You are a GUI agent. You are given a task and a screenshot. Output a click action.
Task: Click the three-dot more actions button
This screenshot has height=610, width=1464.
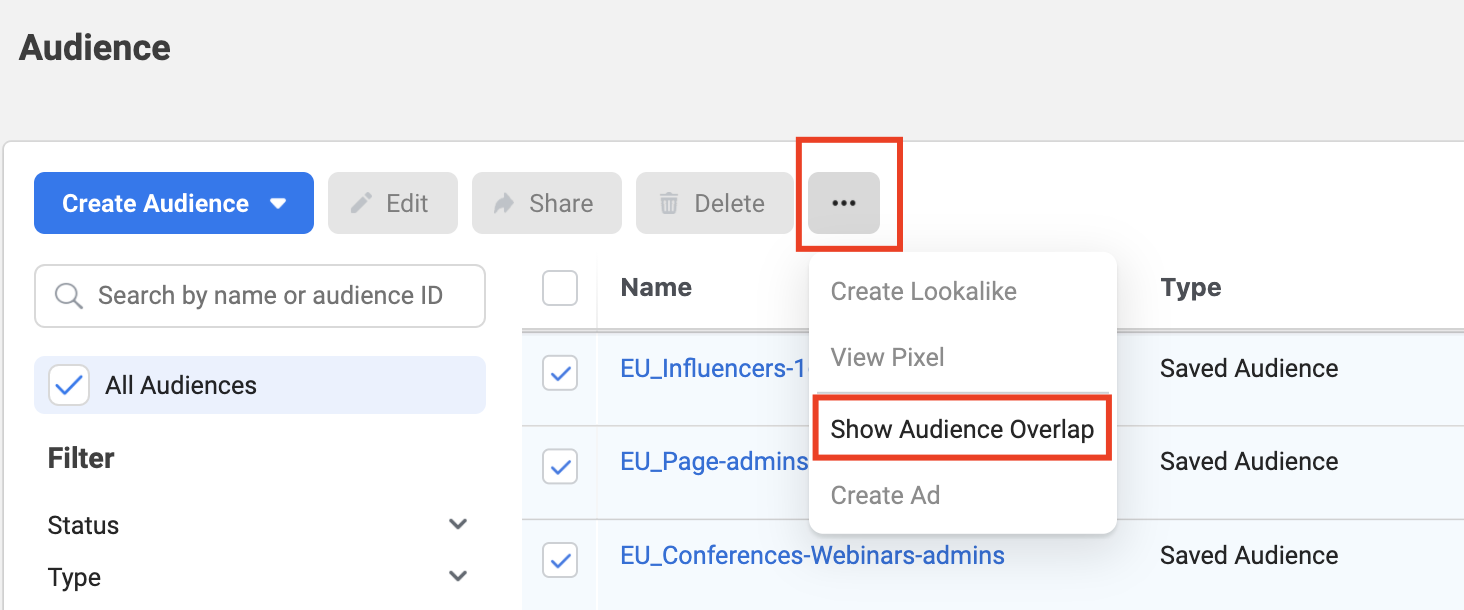pos(844,203)
